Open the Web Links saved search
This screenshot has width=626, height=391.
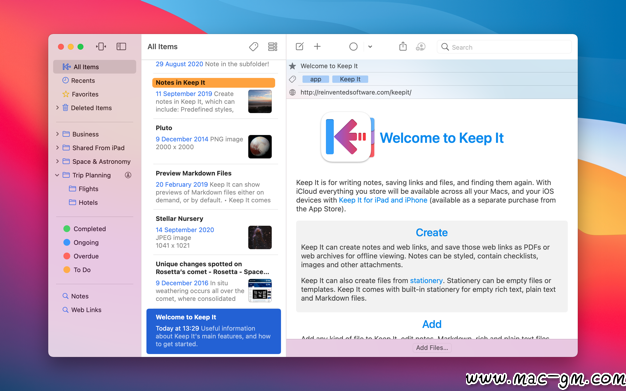pos(86,310)
